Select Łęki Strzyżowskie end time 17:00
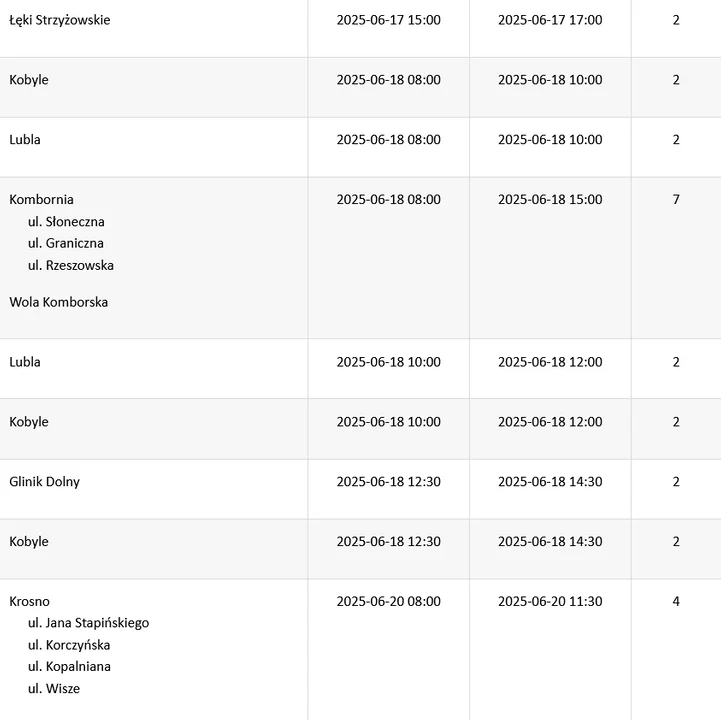721x720 pixels. 550,20
